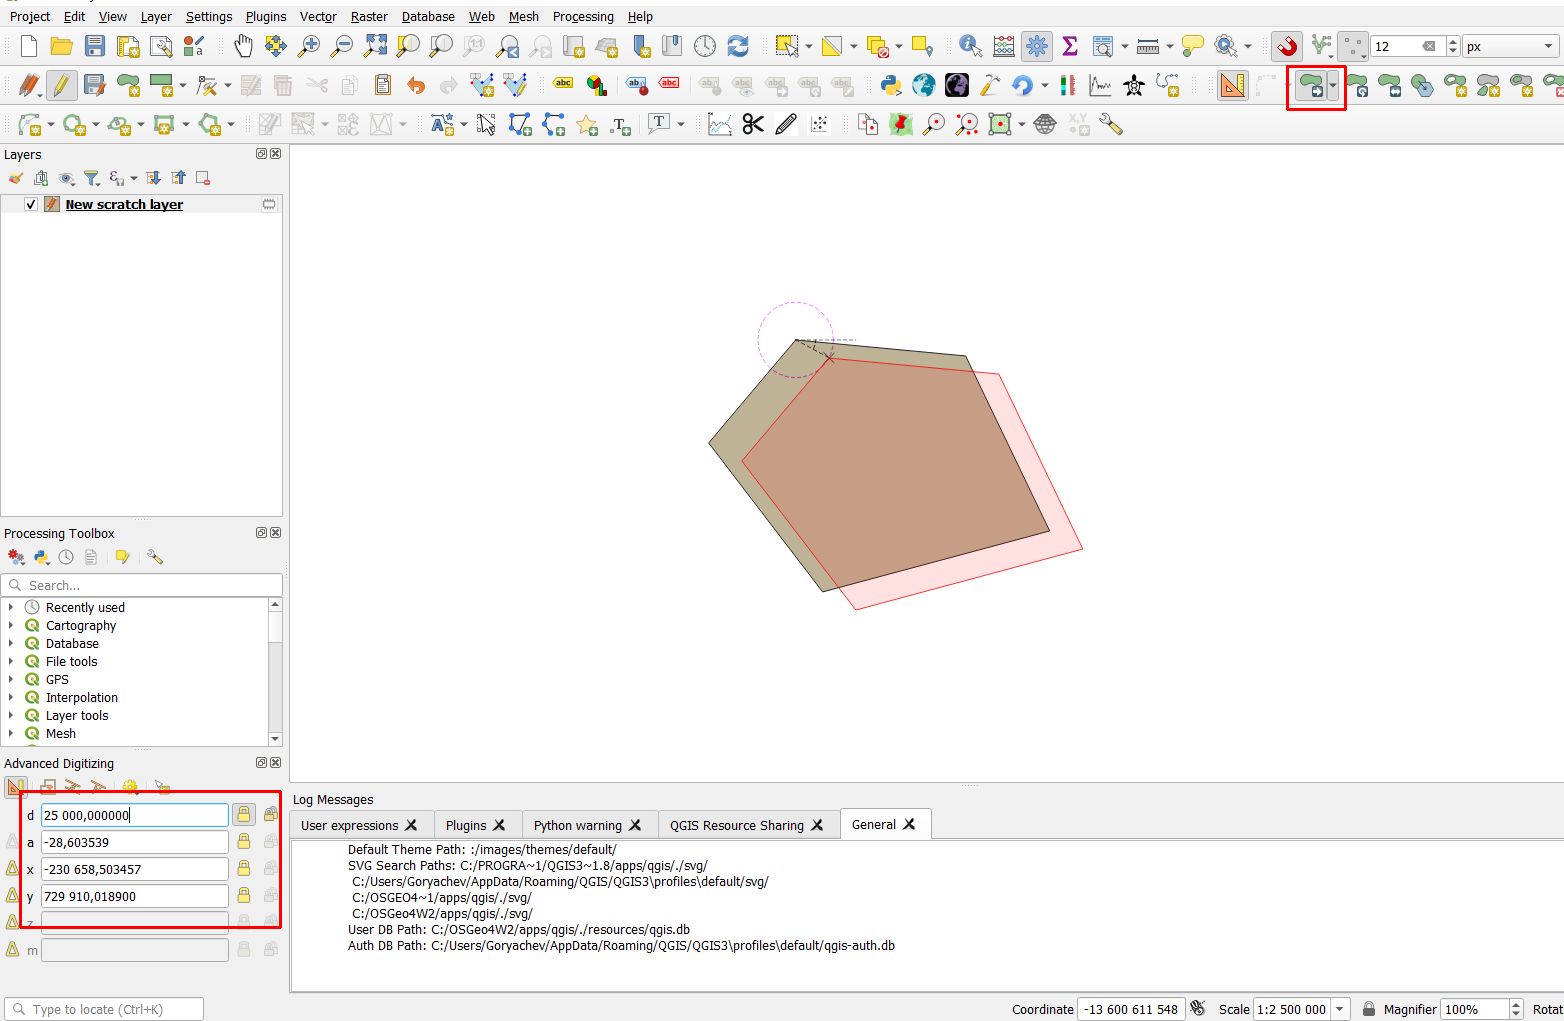Screen dimensions: 1564x1021
Task: Toggle the distance lock in Advanced Digitizing
Action: [243, 815]
